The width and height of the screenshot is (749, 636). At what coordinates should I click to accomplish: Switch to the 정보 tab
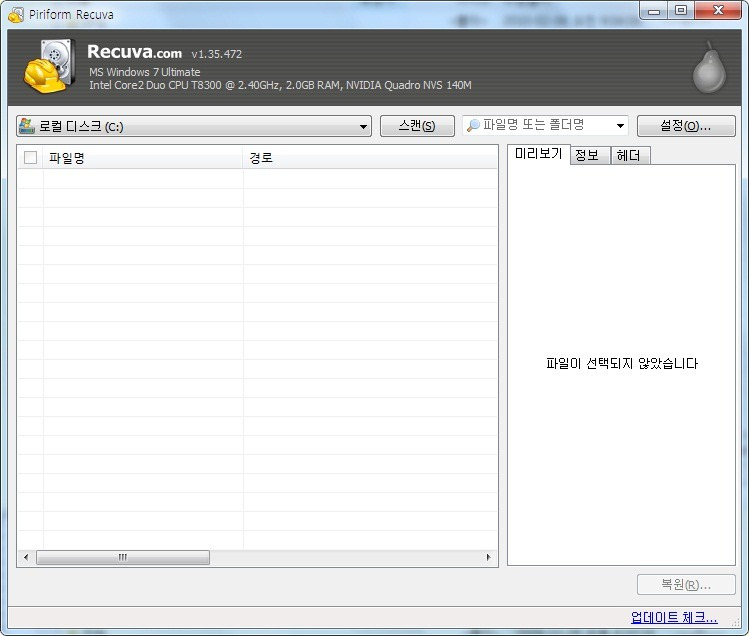tap(590, 155)
